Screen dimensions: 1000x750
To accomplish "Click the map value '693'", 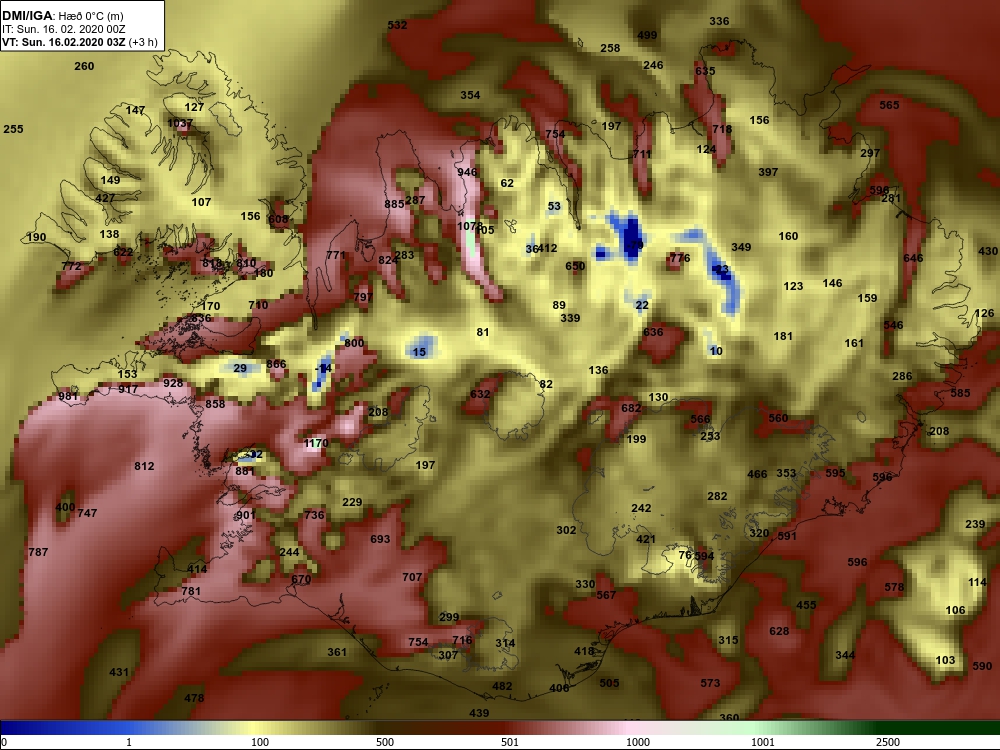I will point(380,540).
